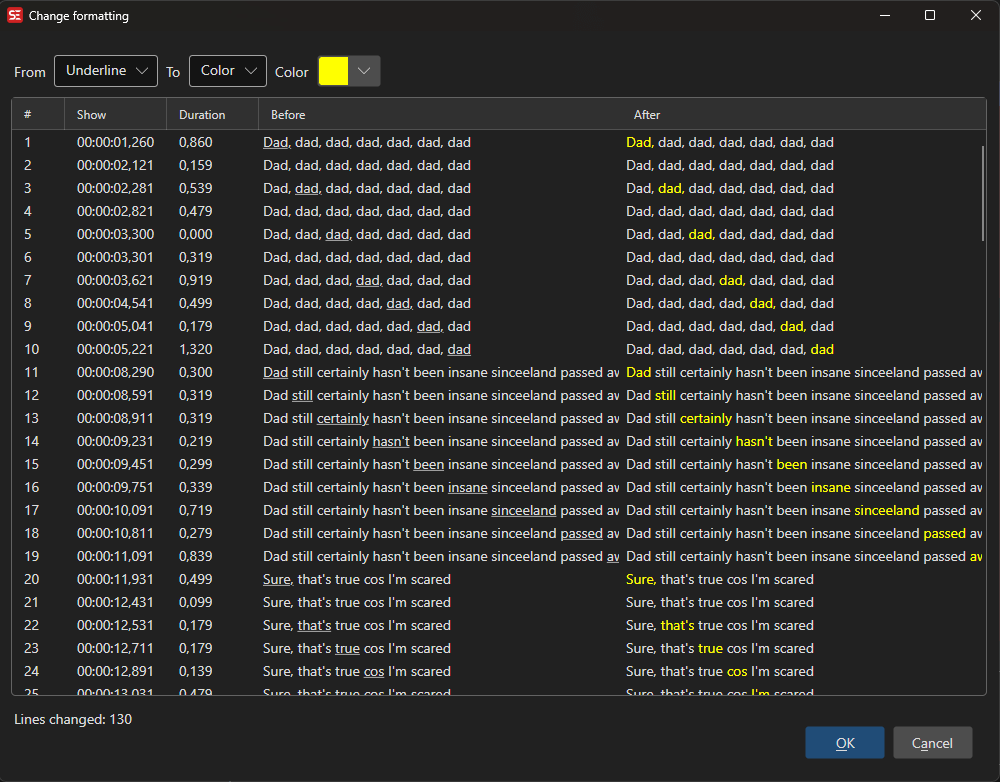Click Cancel to close the dialog

[x=932, y=742]
